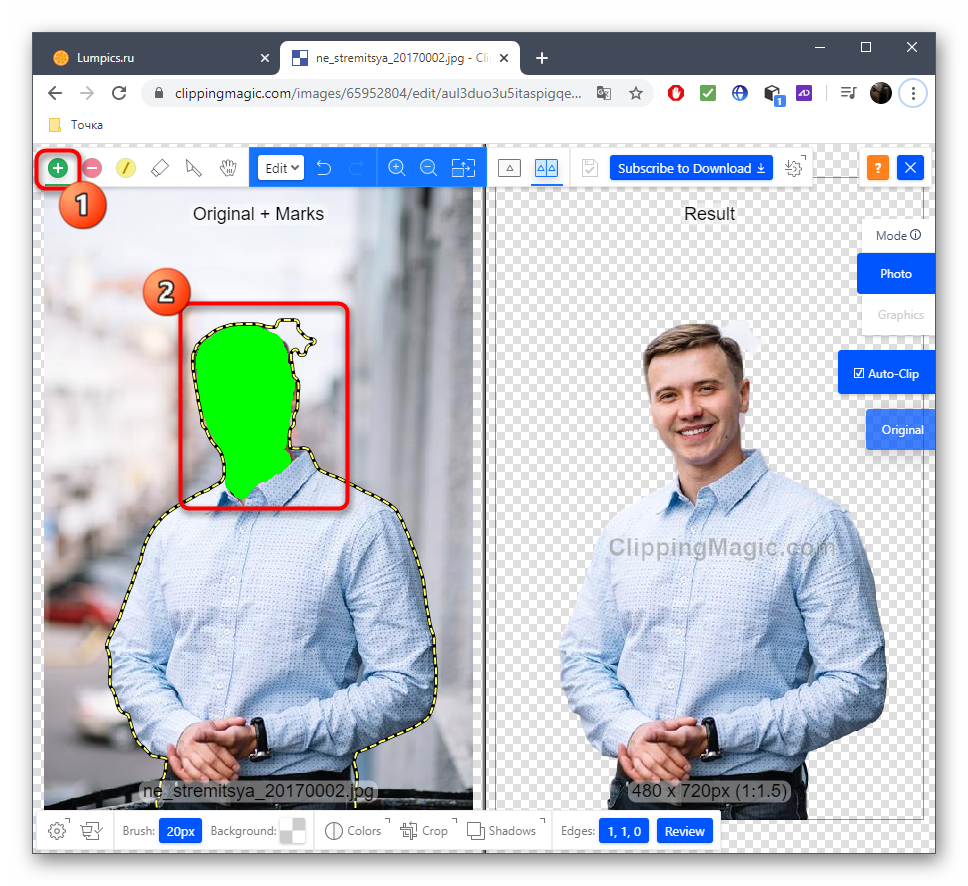Image resolution: width=968 pixels, height=886 pixels.
Task: Pick the yellow Hair tool
Action: [x=125, y=168]
